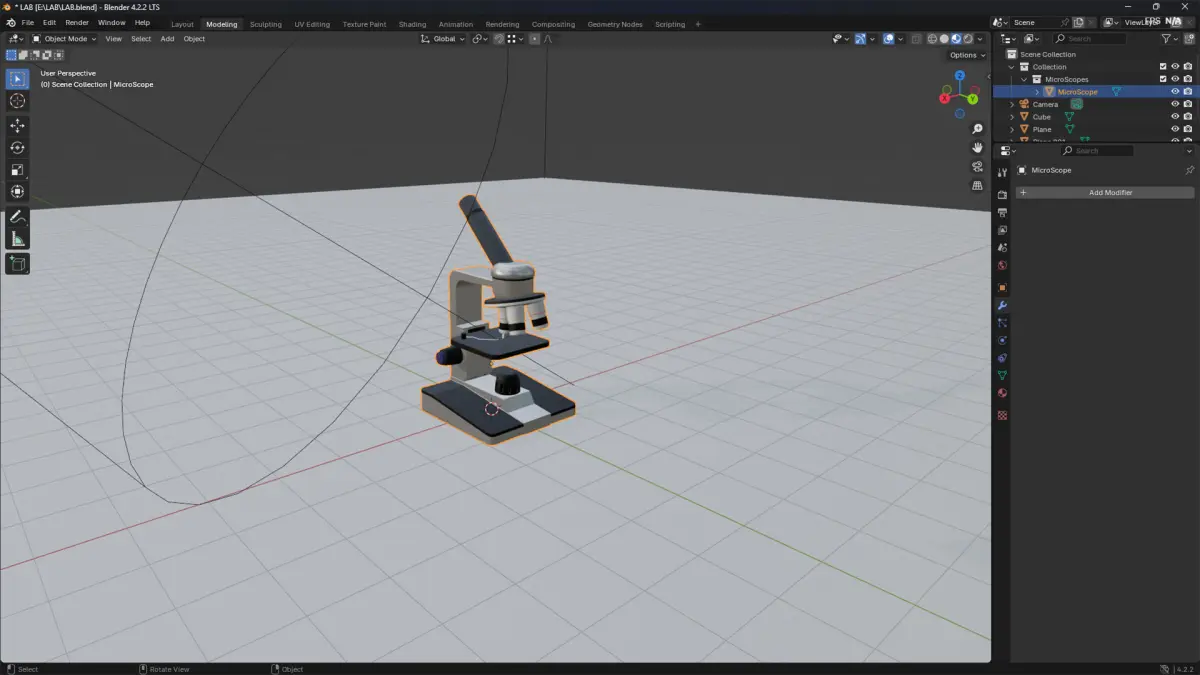This screenshot has width=1200, height=675.
Task: Switch to Rendered viewport shading
Action: pyautogui.click(x=967, y=39)
